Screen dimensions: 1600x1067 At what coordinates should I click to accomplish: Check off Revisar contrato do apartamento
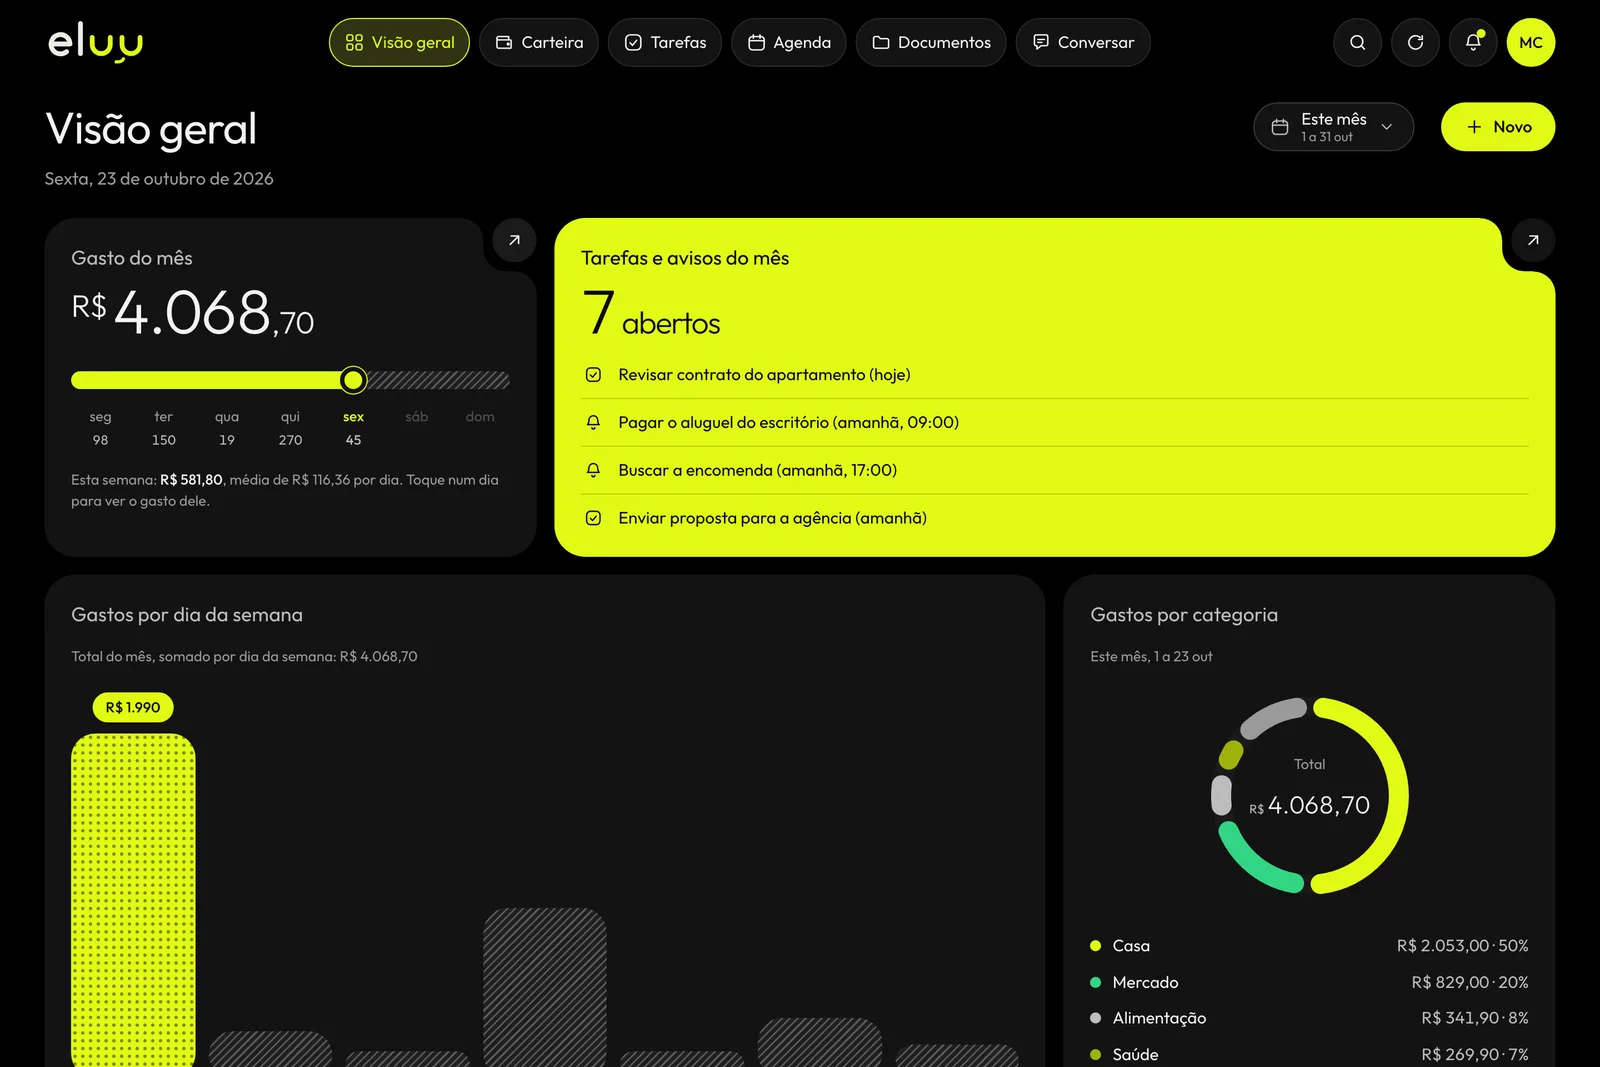coord(593,375)
